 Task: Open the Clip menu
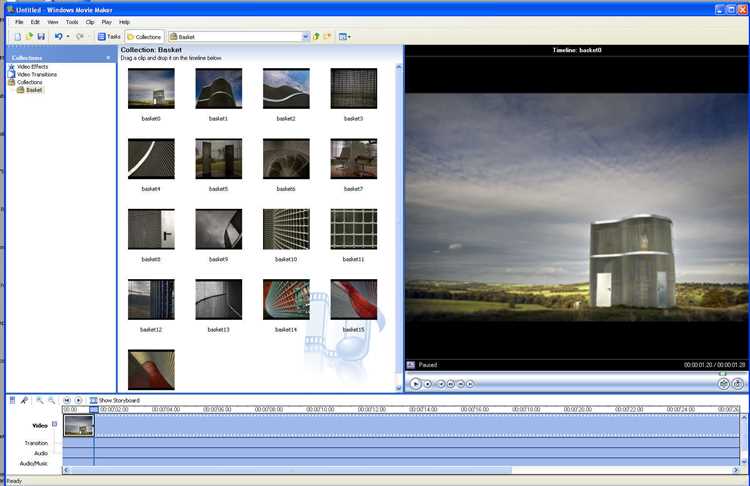[x=90, y=22]
